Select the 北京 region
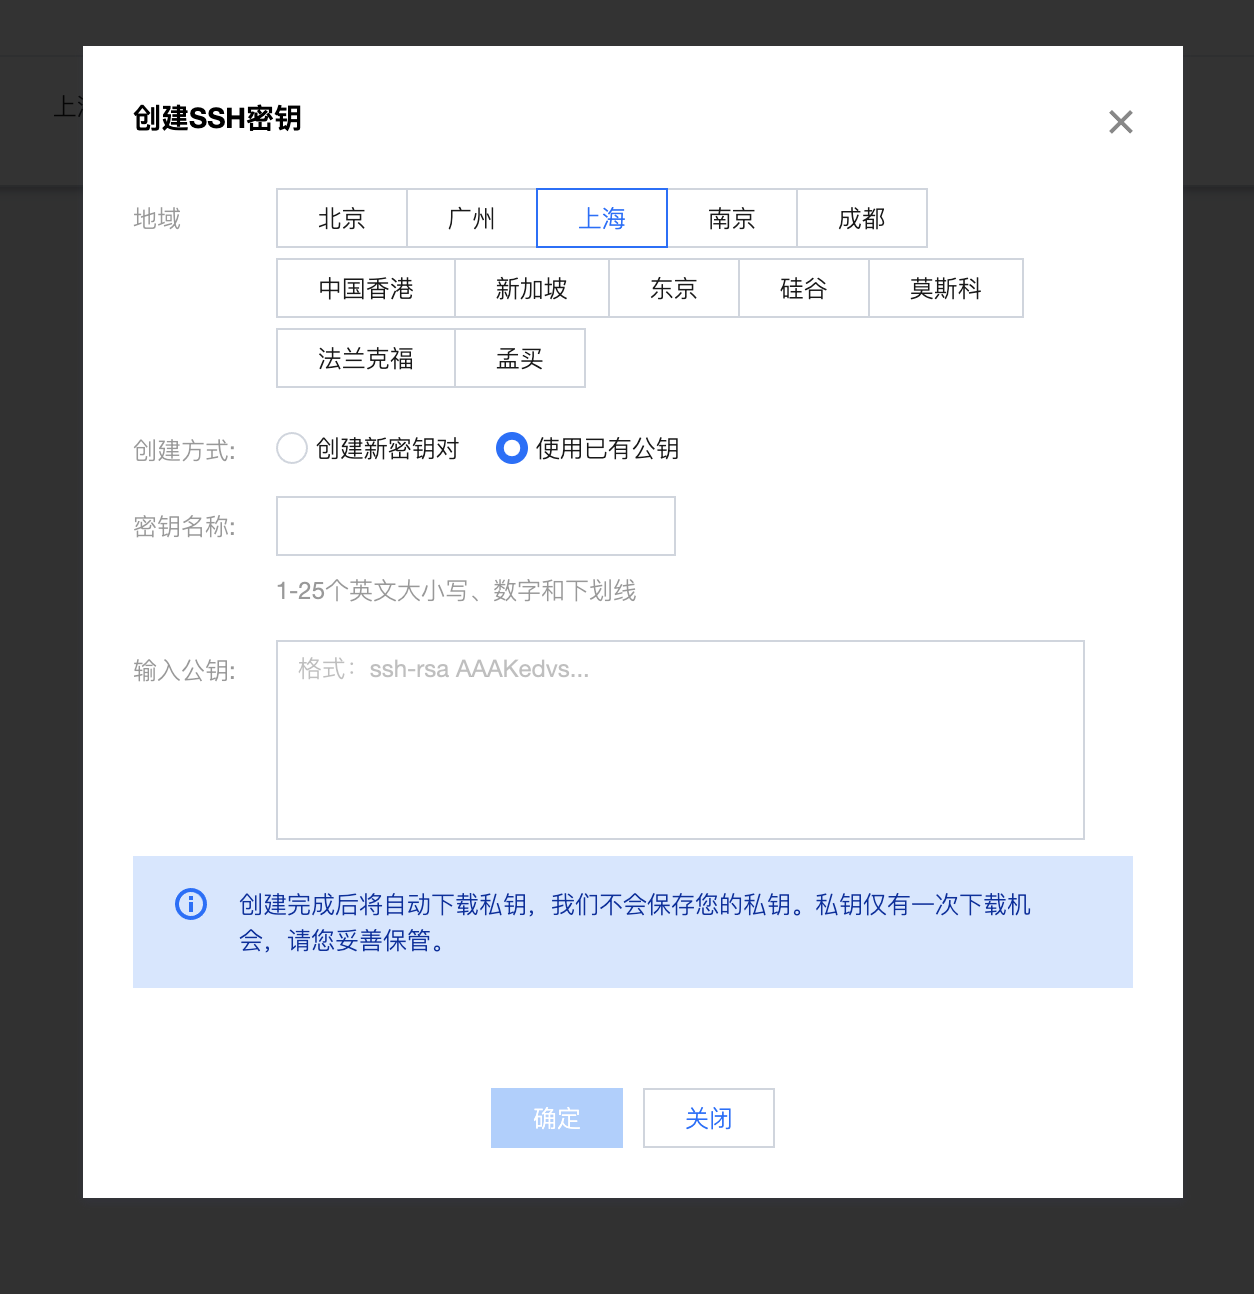Image resolution: width=1254 pixels, height=1294 pixels. (x=341, y=218)
